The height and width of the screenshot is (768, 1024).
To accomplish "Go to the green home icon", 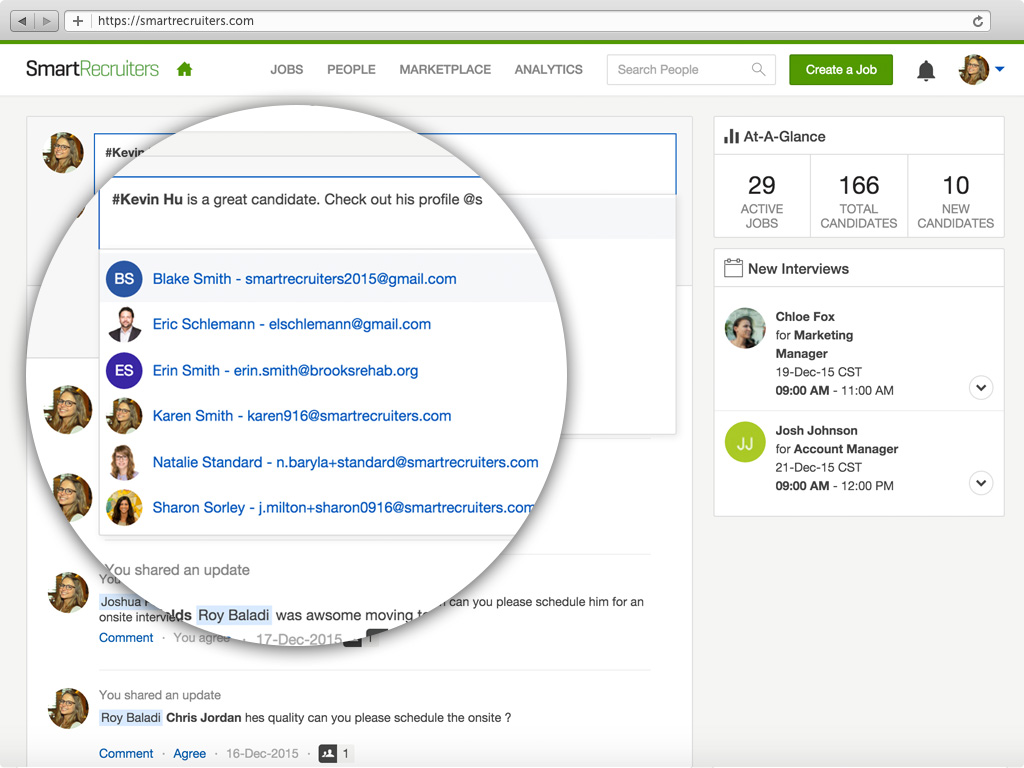I will pos(185,69).
